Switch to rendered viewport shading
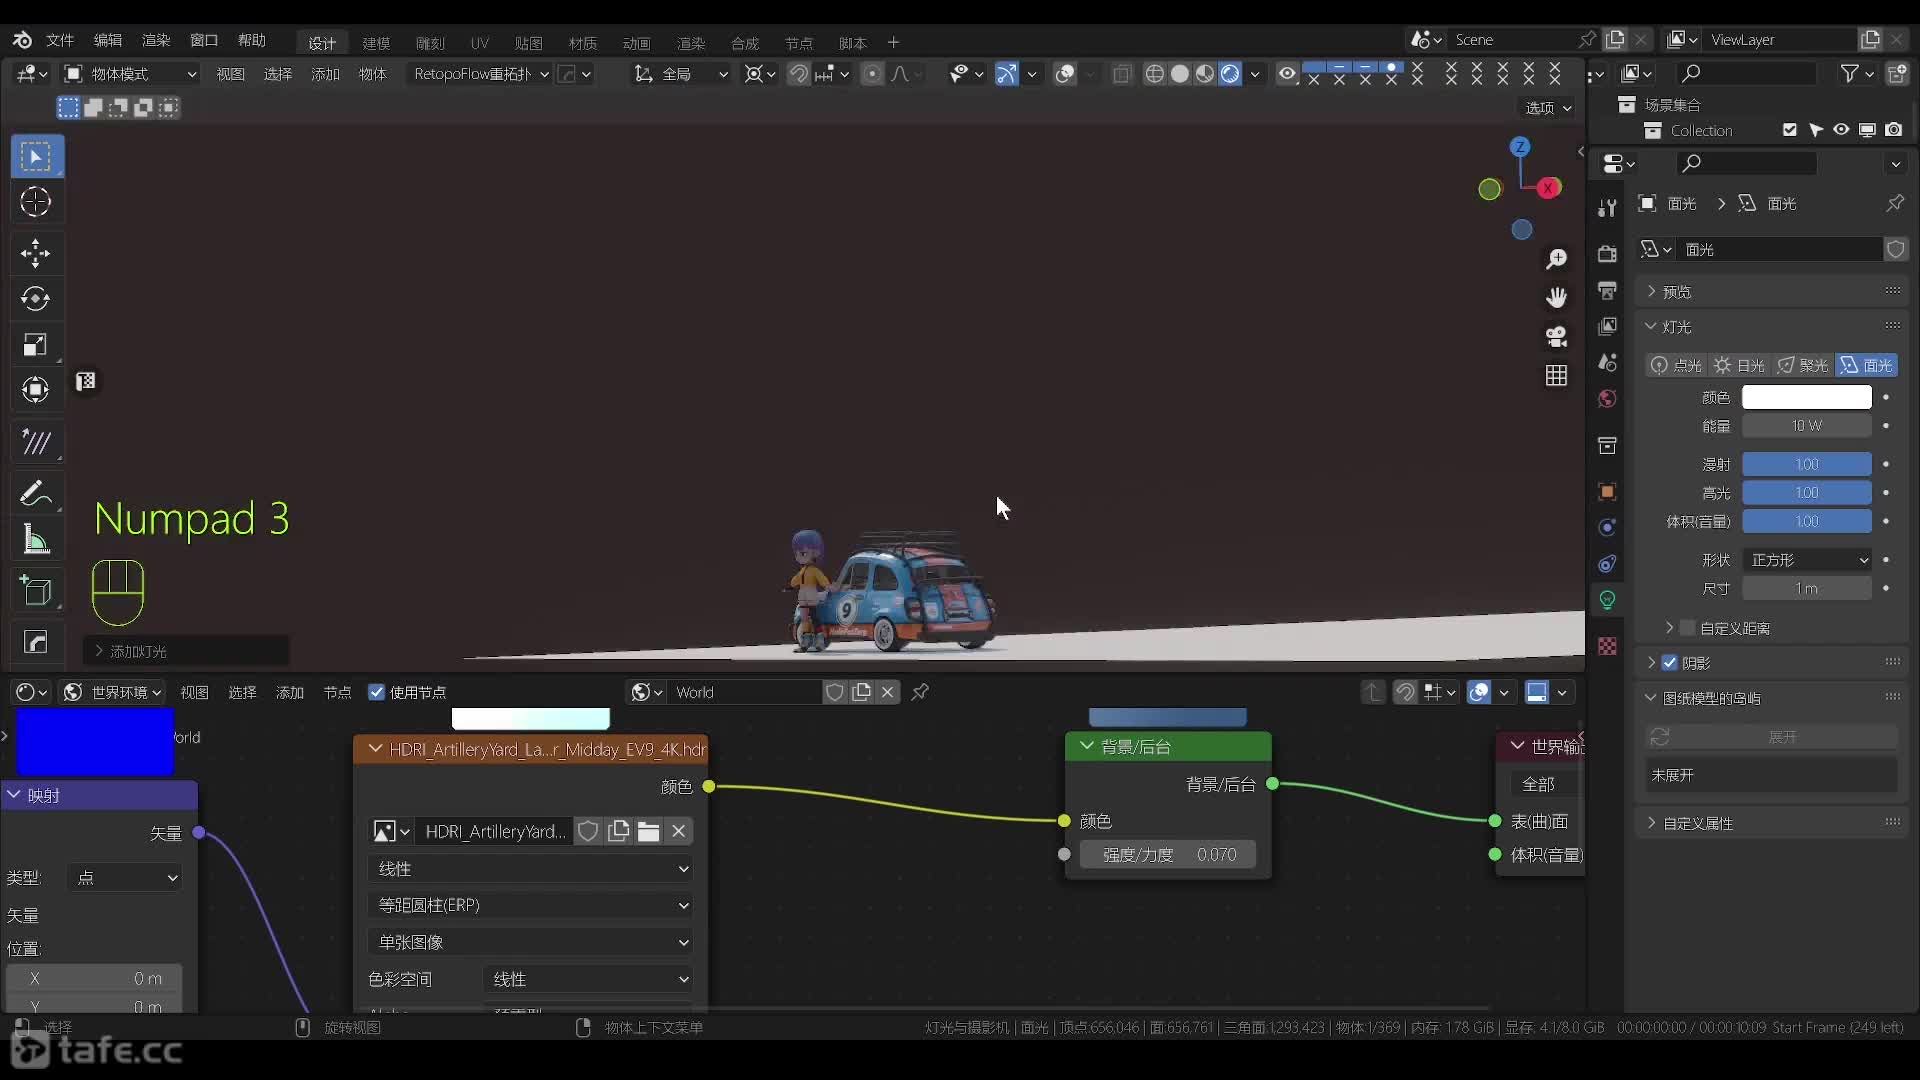This screenshot has width=1920, height=1080. point(1231,74)
